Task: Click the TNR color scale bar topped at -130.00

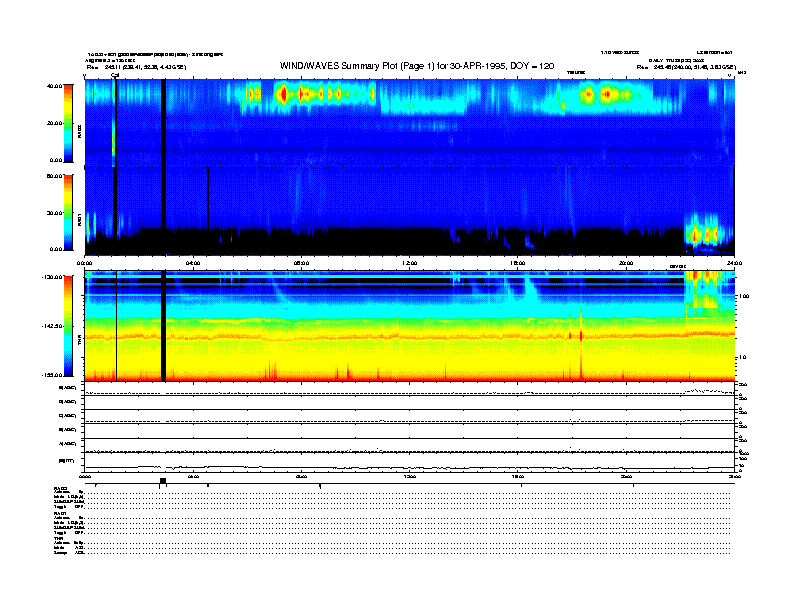Action: pyautogui.click(x=68, y=326)
